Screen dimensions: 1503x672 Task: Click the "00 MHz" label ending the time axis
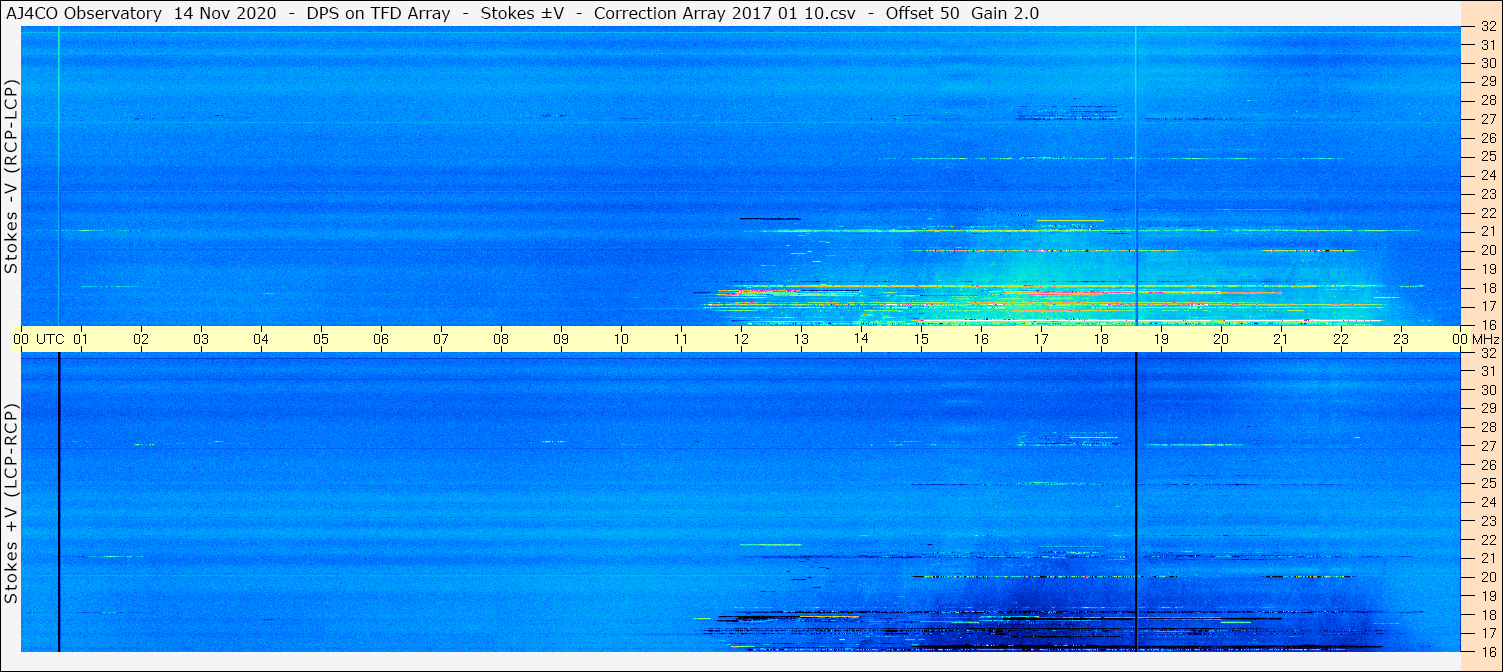click(x=1477, y=339)
